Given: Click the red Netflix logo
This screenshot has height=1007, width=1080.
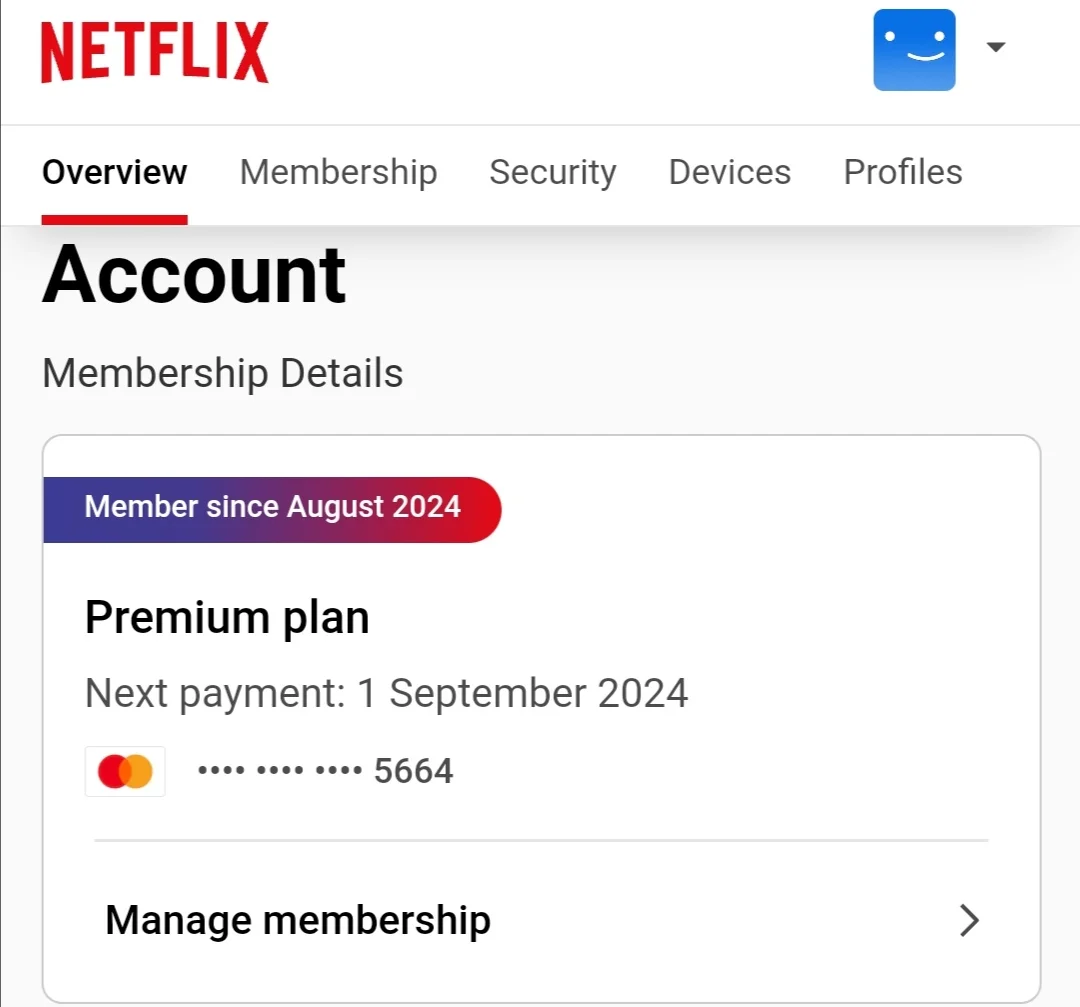Looking at the screenshot, I should tap(154, 52).
